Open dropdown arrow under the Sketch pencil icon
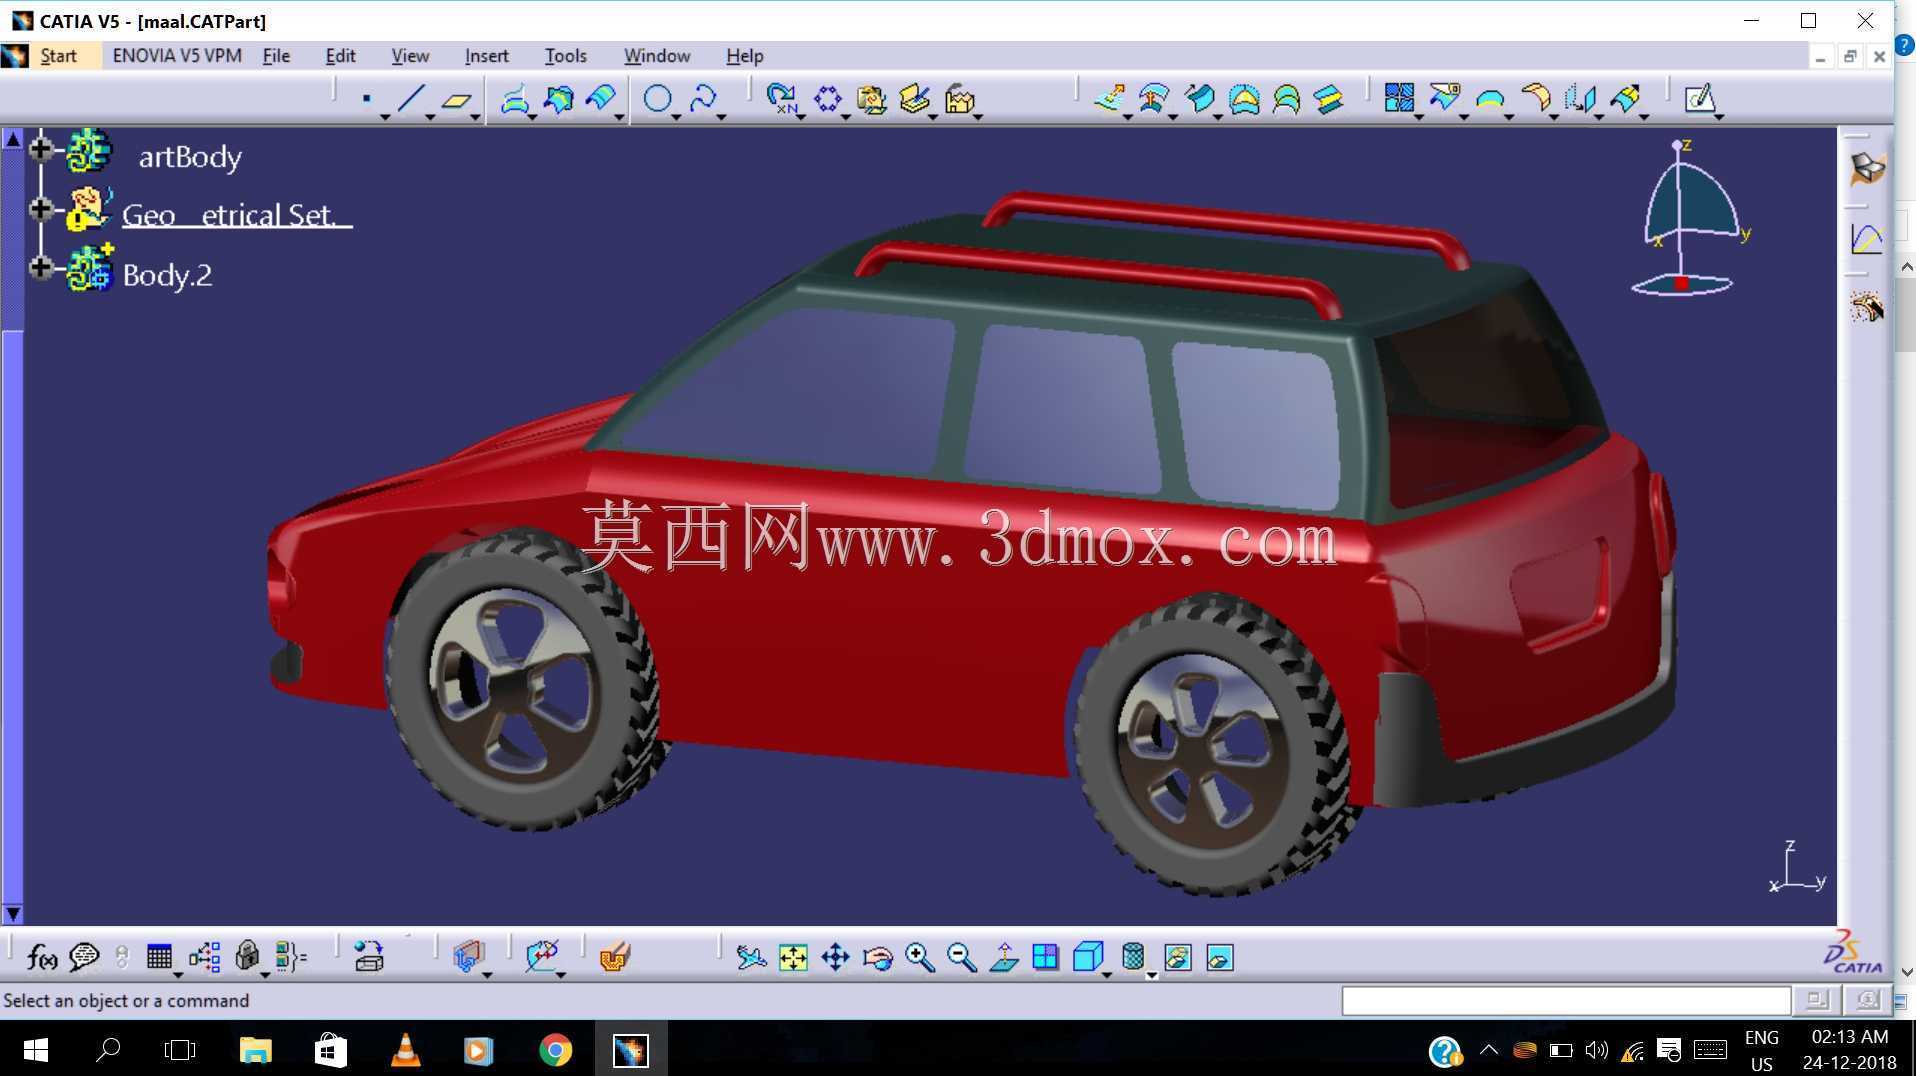1916x1076 pixels. (1719, 117)
